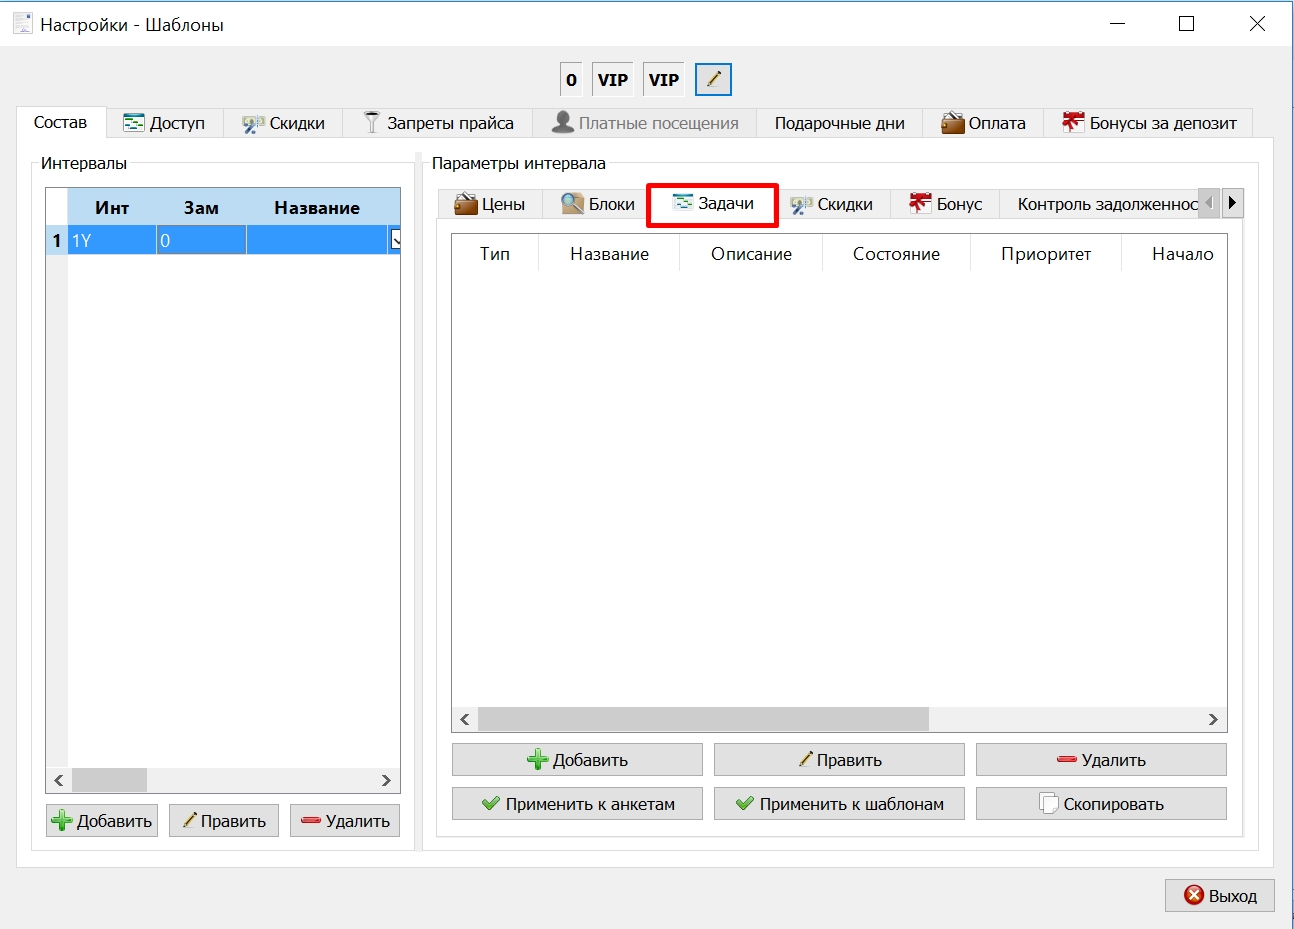Select the Оплата tab with wallet icon

point(983,123)
